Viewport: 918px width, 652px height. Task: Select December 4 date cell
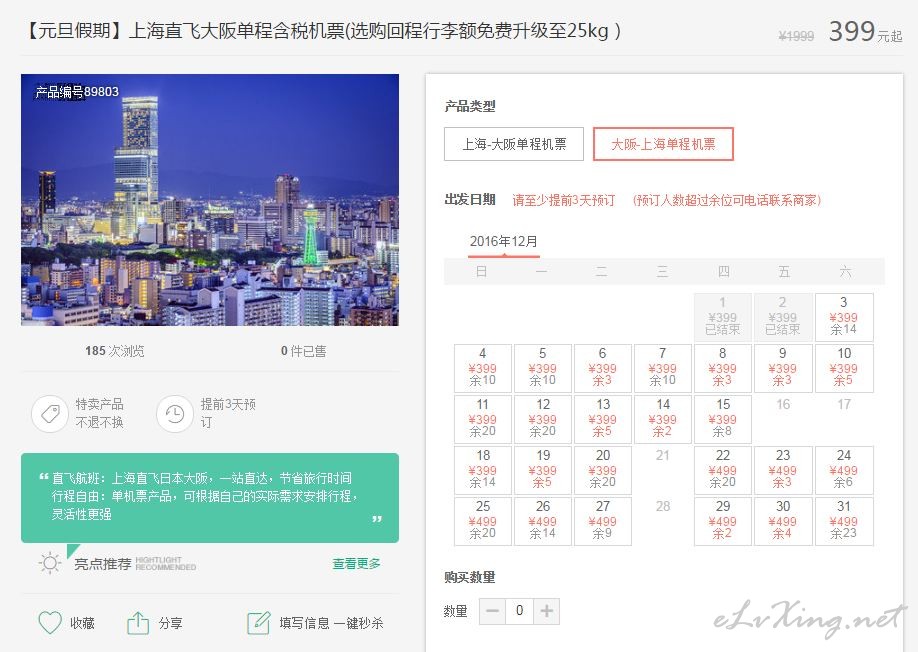click(482, 368)
